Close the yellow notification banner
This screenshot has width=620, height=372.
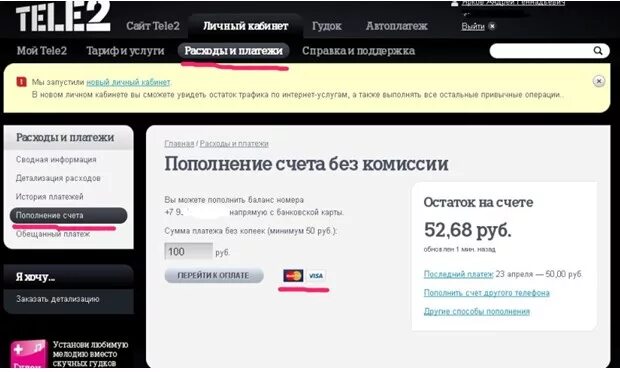[x=599, y=81]
